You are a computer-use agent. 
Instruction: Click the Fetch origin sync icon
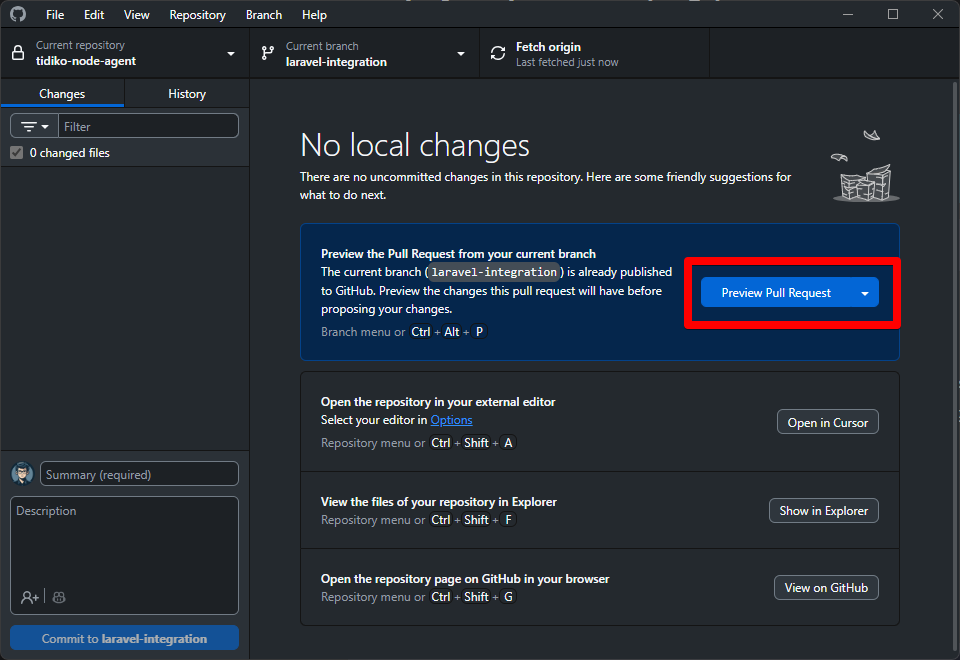pyautogui.click(x=497, y=51)
